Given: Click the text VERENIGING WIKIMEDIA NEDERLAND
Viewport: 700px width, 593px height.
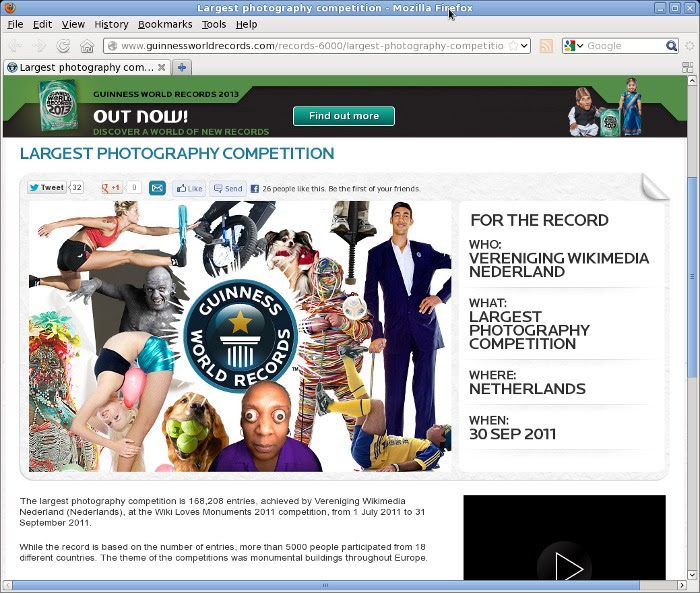Looking at the screenshot, I should pyautogui.click(x=559, y=265).
